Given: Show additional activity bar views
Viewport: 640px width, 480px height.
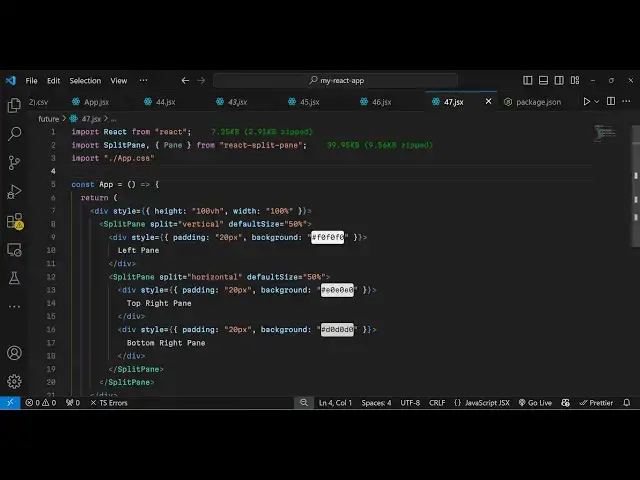Looking at the screenshot, I should click(14, 306).
